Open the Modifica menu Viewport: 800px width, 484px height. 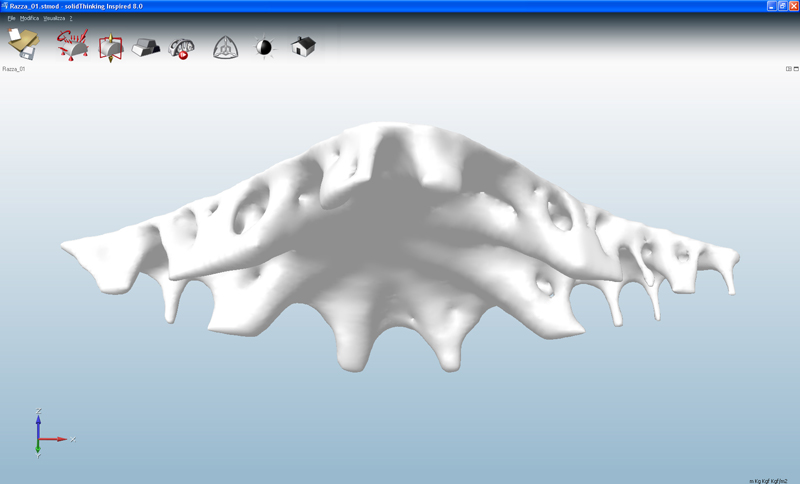point(29,18)
